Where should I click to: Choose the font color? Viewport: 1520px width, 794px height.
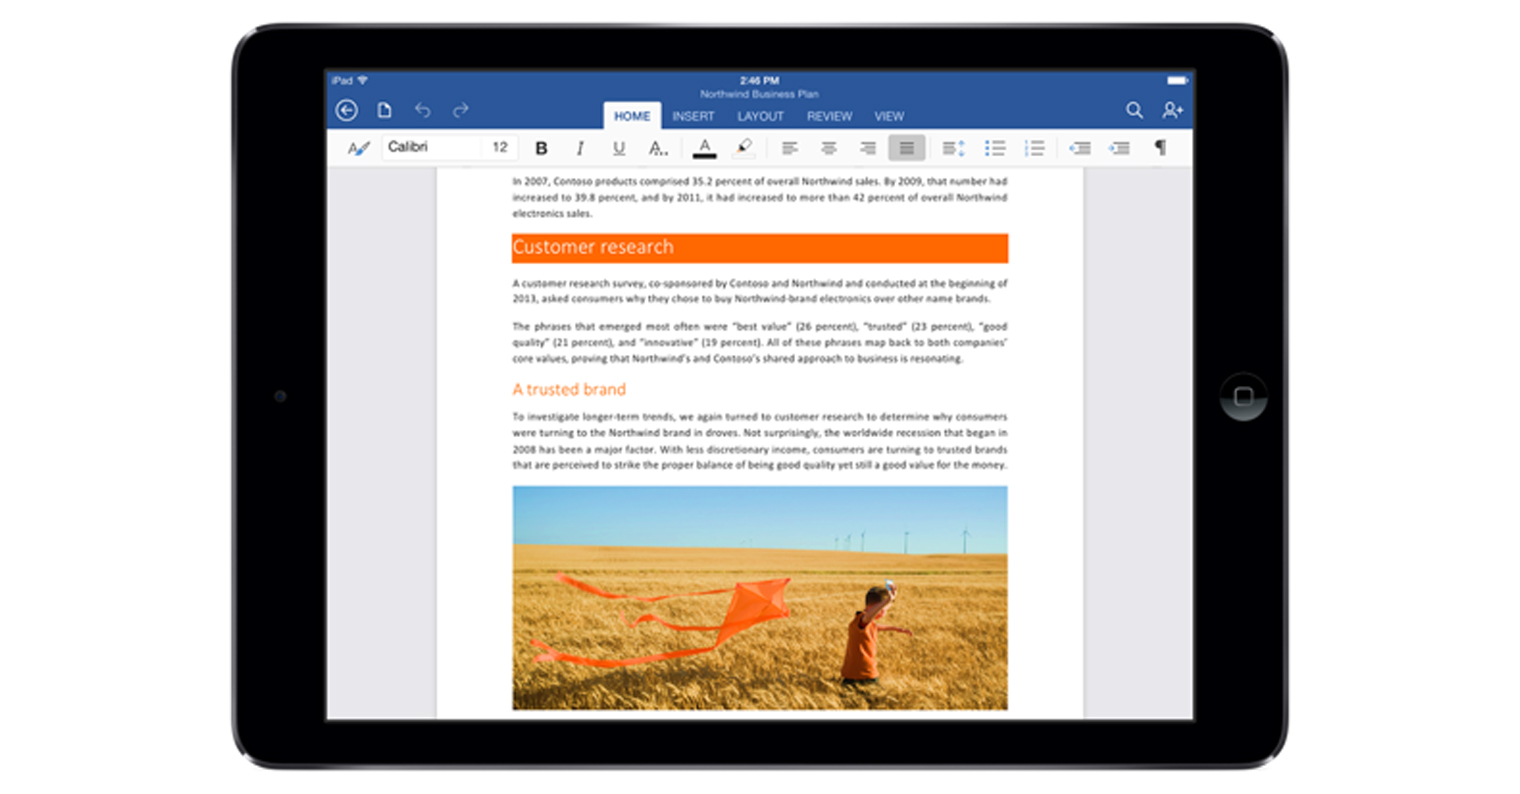tap(705, 148)
